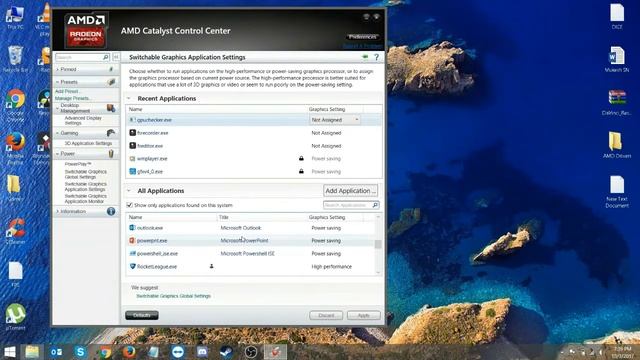Open Skype from the taskbar
Screen dimensions: 640x360
tap(80, 352)
